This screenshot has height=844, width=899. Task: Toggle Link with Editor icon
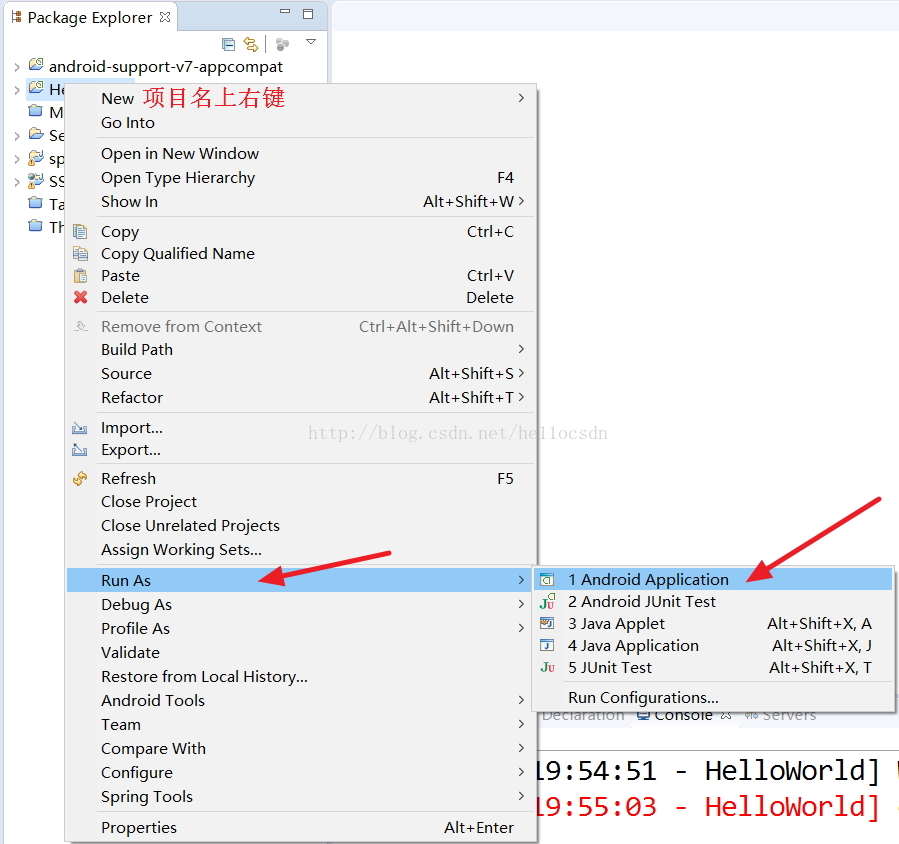pyautogui.click(x=251, y=44)
